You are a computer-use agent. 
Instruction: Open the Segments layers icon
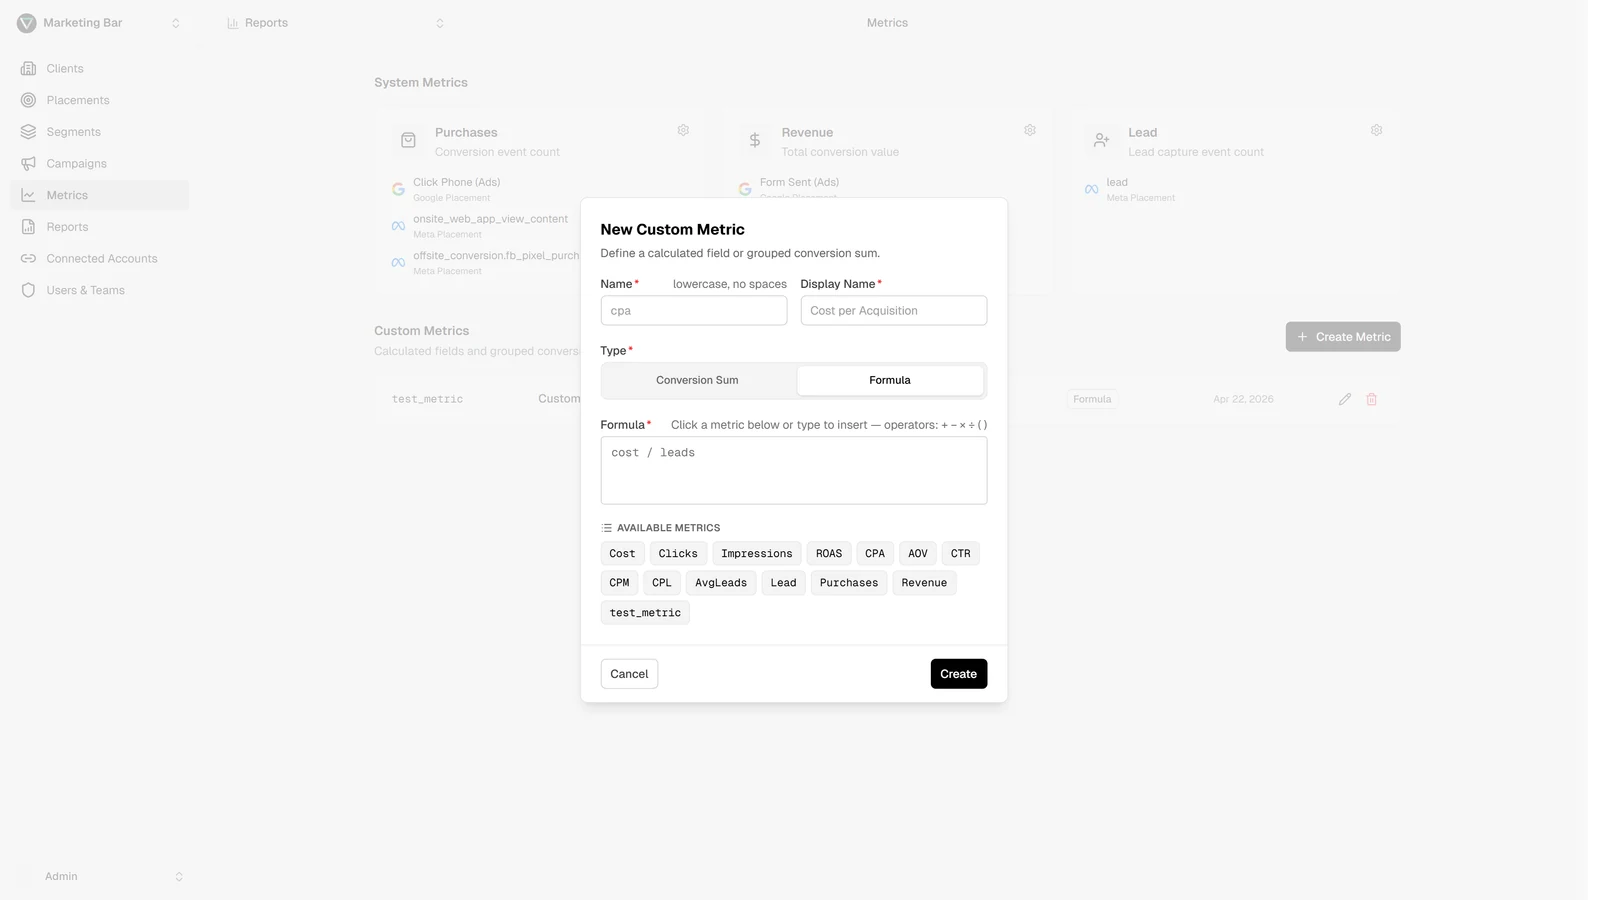click(x=28, y=132)
